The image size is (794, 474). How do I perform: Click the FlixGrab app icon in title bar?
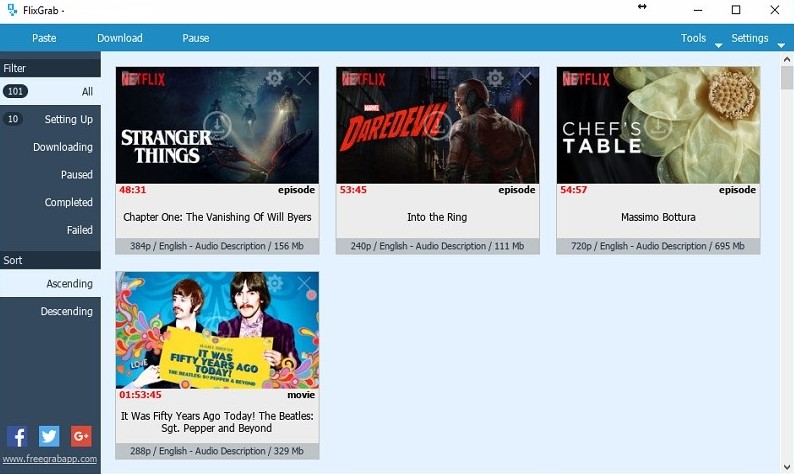coord(12,10)
